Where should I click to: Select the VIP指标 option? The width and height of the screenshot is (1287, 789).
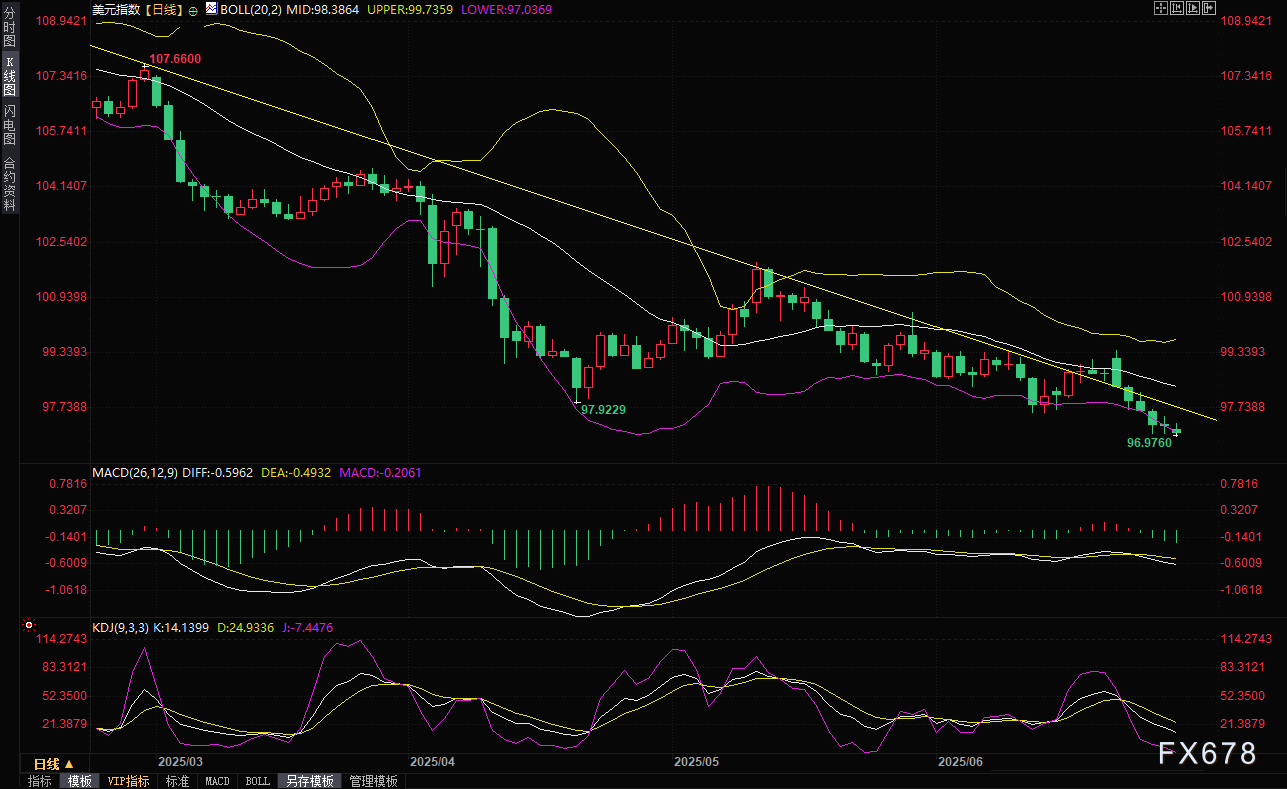point(128,781)
